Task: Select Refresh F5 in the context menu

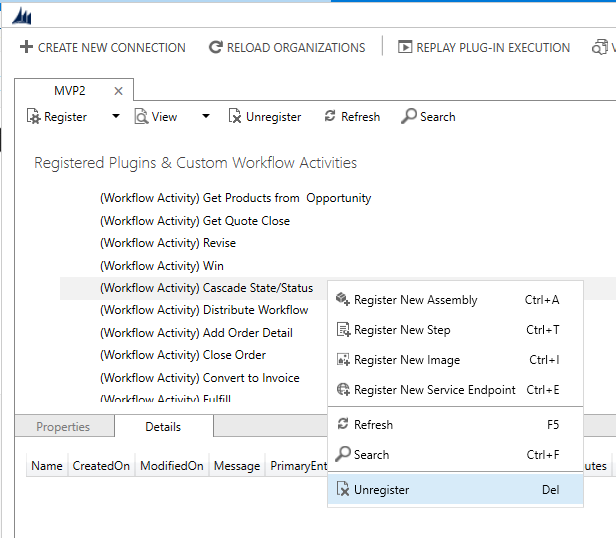Action: [x=455, y=424]
